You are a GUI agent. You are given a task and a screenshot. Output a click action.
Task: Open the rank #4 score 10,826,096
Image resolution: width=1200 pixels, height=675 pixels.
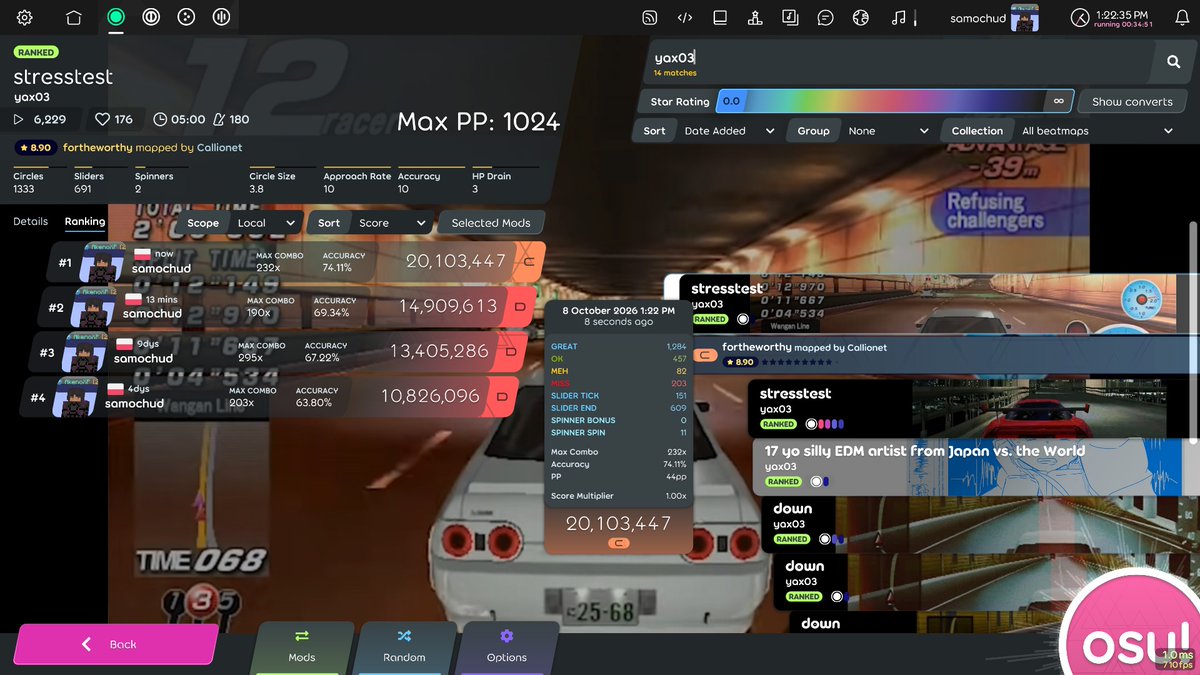pos(269,396)
